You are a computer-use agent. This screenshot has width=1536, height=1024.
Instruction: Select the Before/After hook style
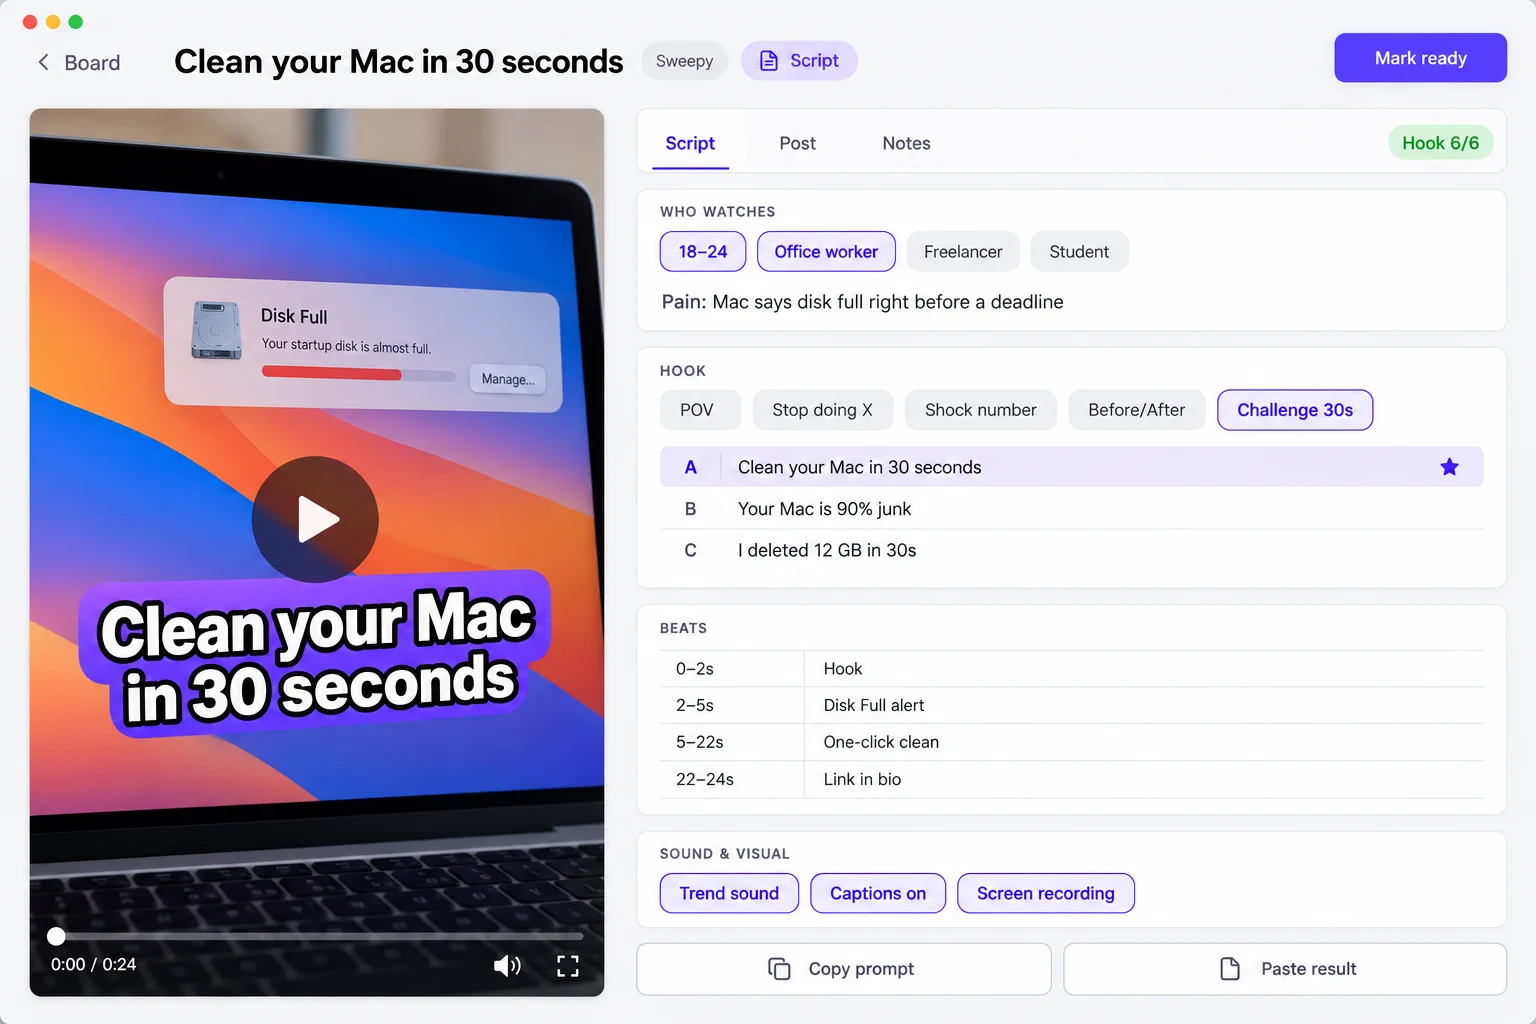[x=1137, y=410]
